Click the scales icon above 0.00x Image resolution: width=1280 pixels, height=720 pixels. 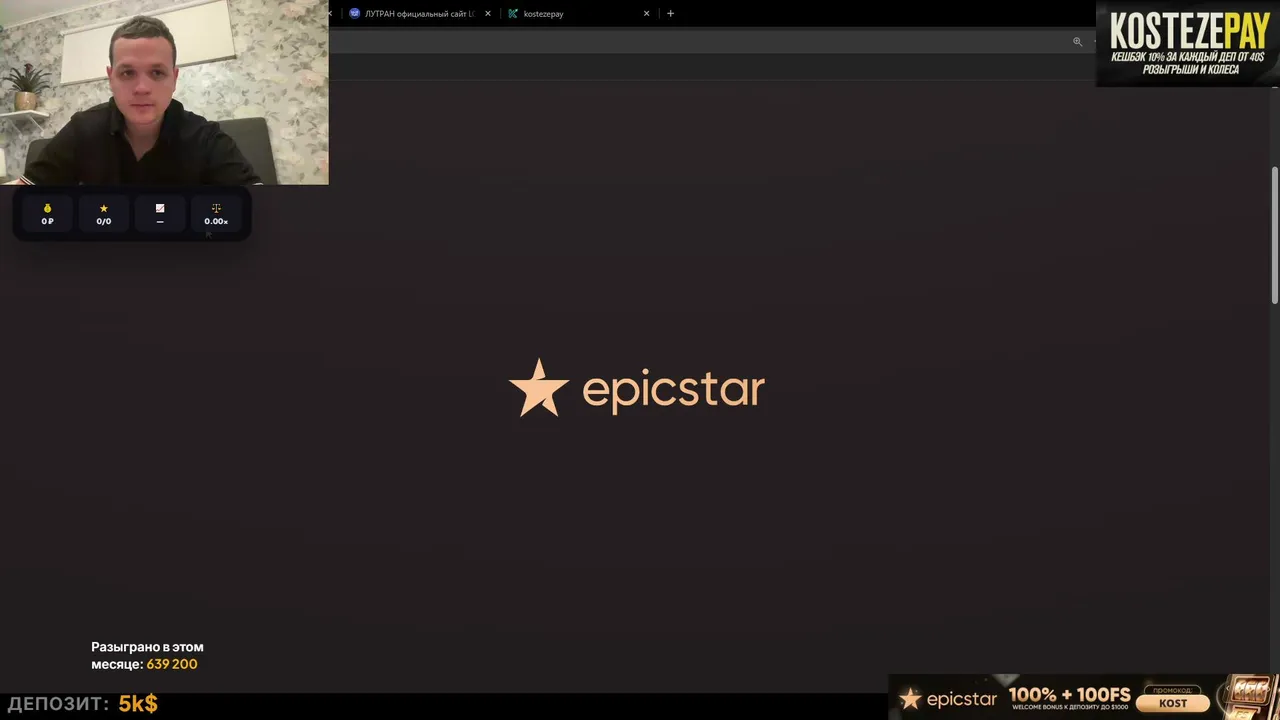pos(216,208)
